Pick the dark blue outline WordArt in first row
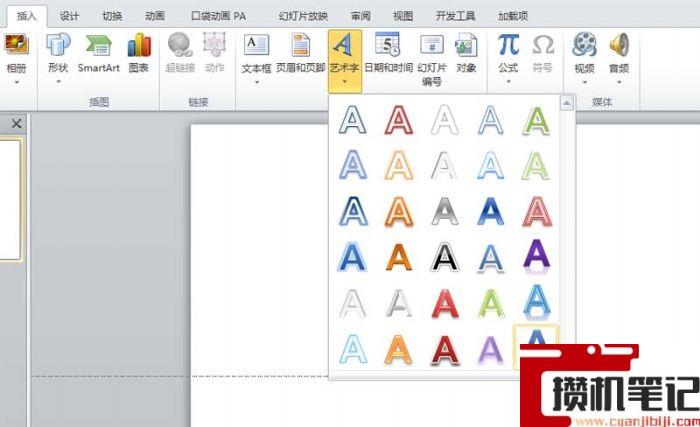 tap(353, 120)
